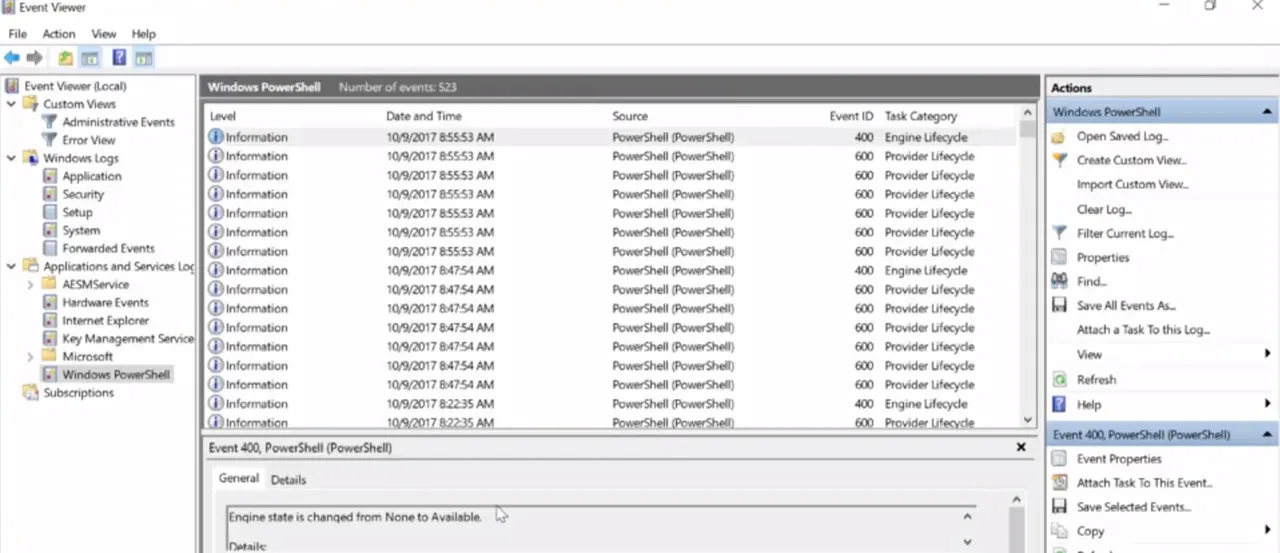Click the Forward arrow toolbar icon

[35, 58]
